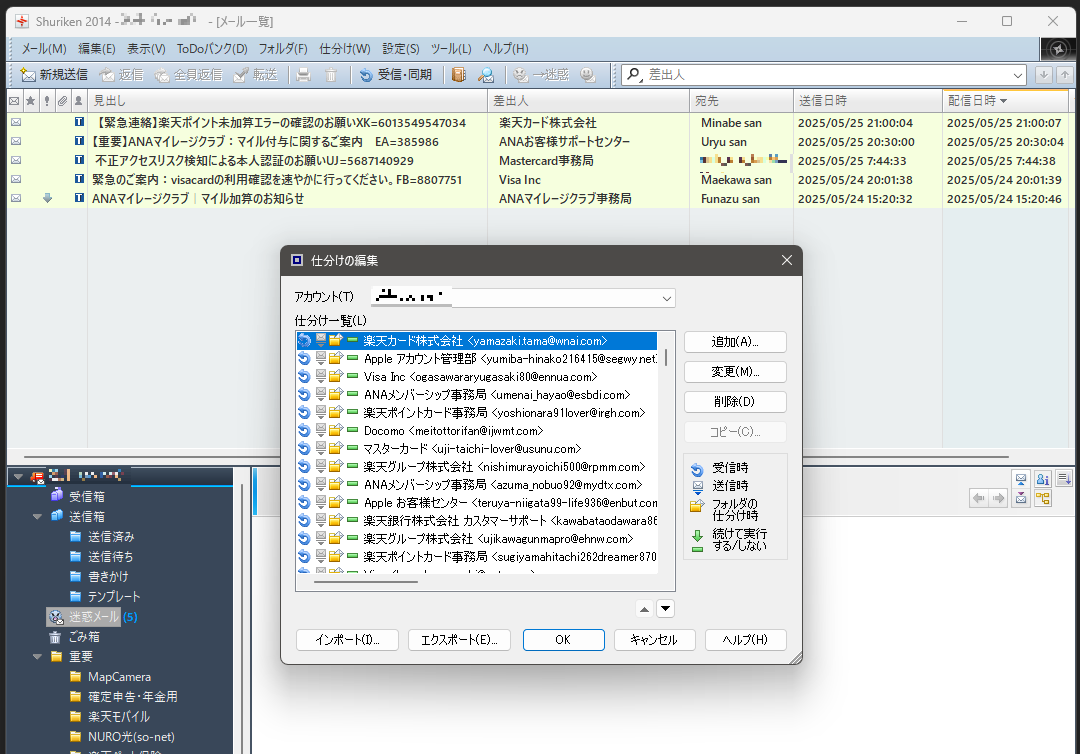Open the 差出人 search field dropdown arrow
Image resolution: width=1080 pixels, height=754 pixels.
pos(1017,75)
